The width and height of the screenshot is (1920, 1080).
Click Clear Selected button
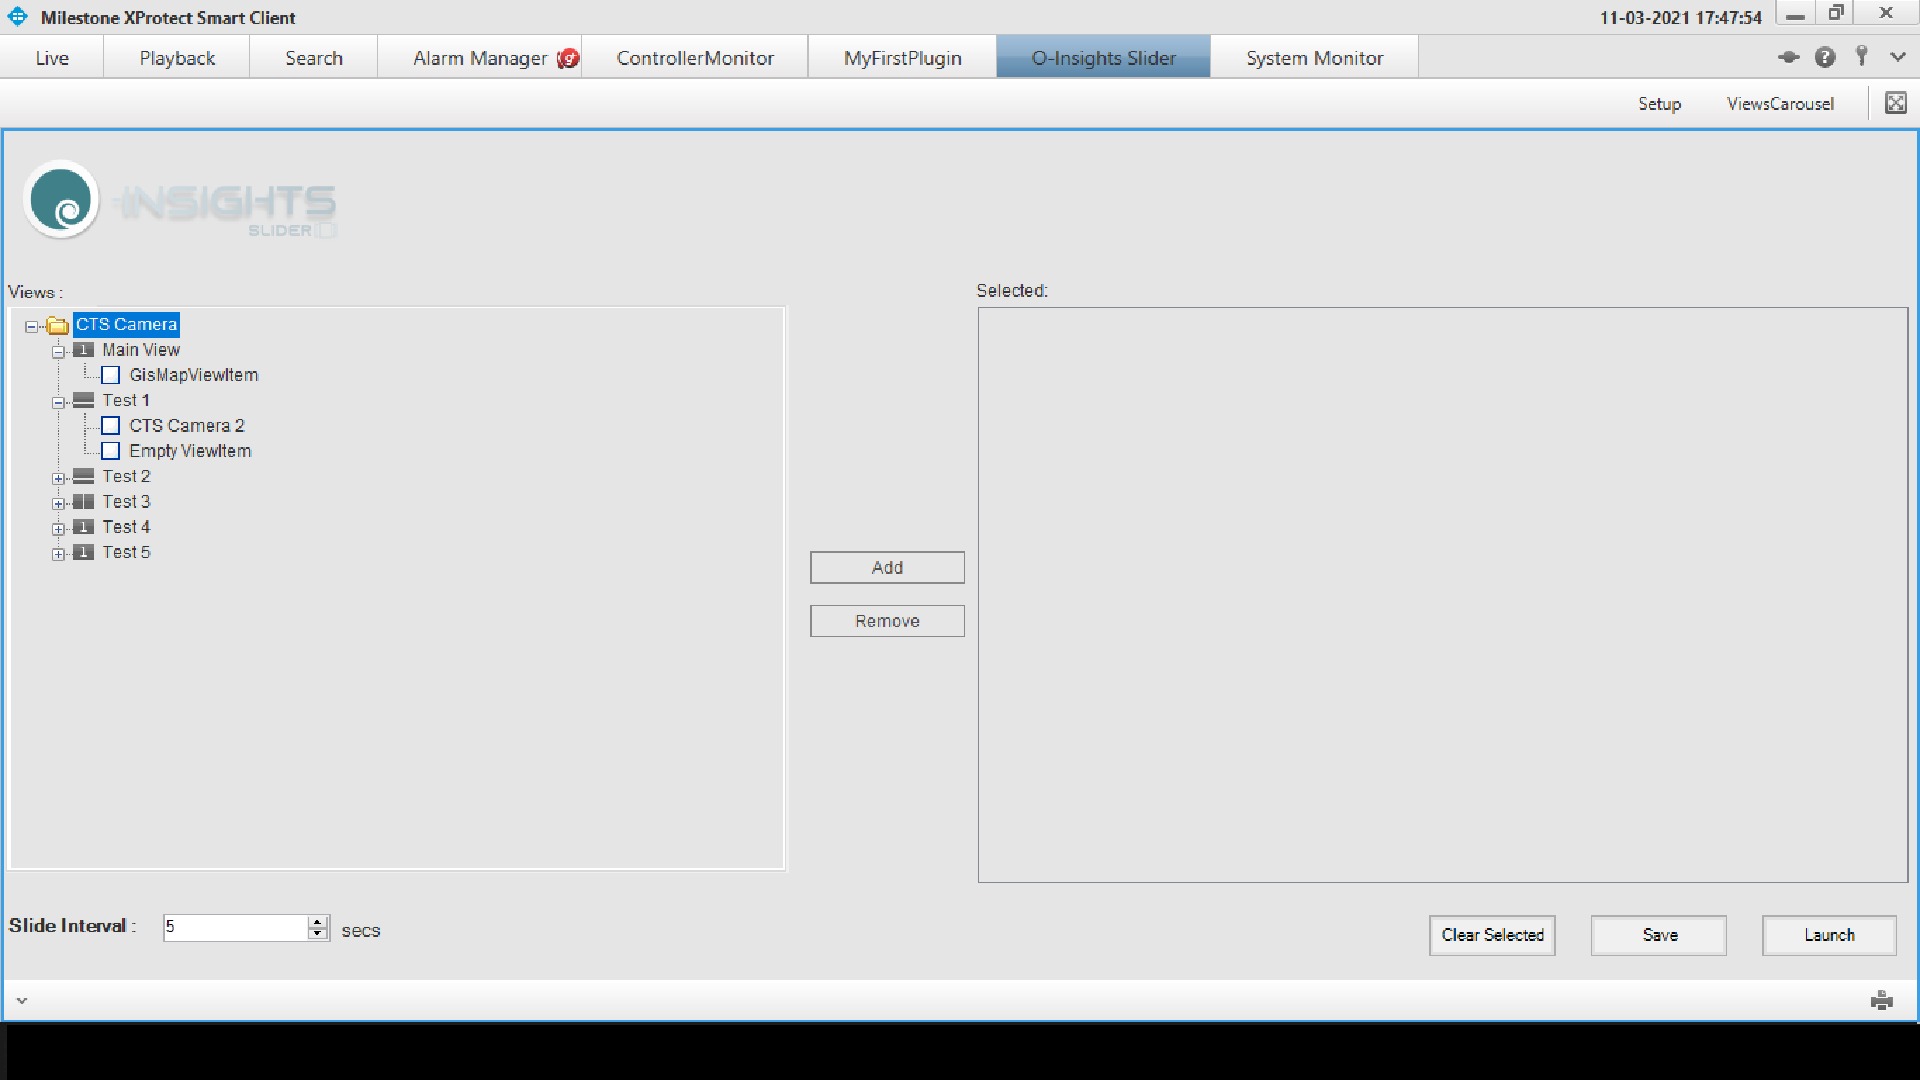pyautogui.click(x=1492, y=935)
